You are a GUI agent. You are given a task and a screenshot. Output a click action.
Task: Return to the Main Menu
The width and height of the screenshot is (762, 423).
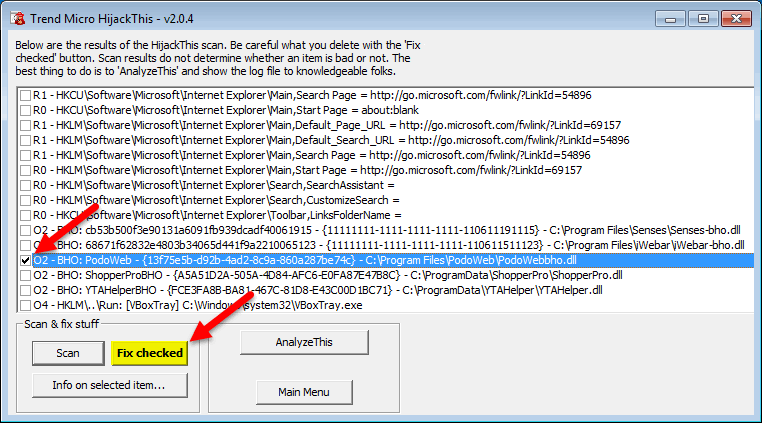coord(304,392)
